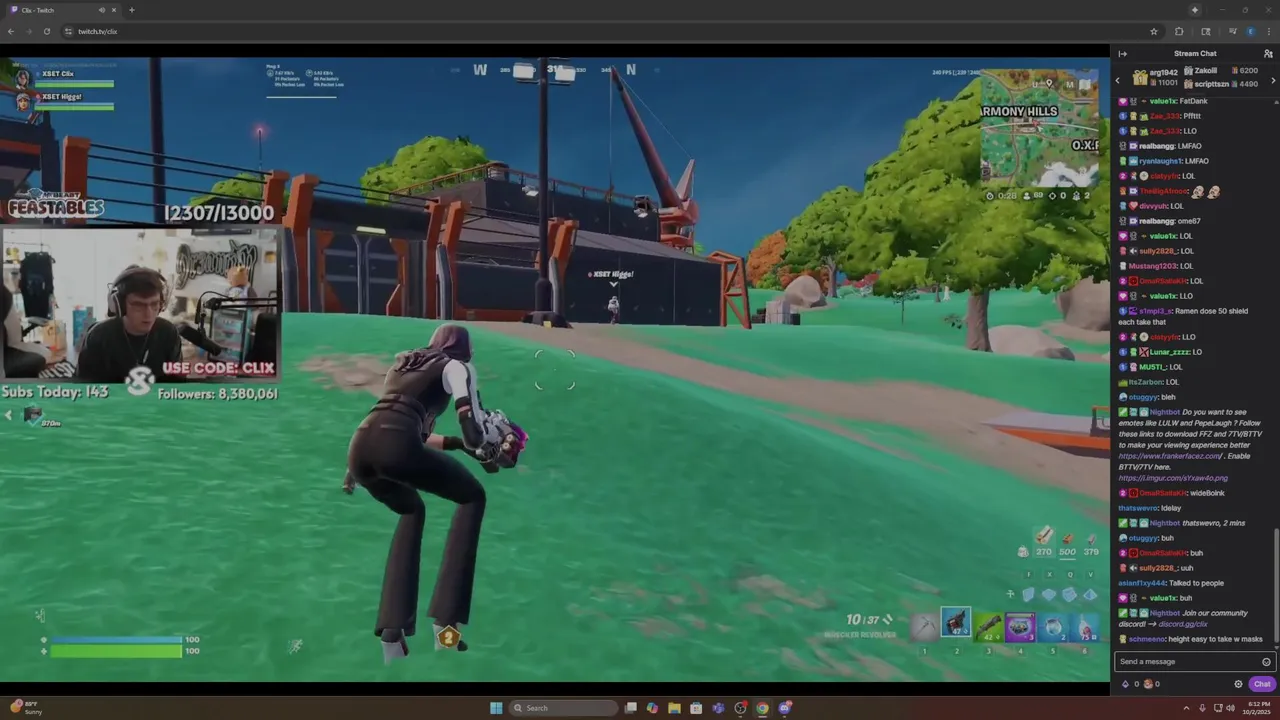View site information for twitch.tv
1280x720 pixels.
coord(68,31)
